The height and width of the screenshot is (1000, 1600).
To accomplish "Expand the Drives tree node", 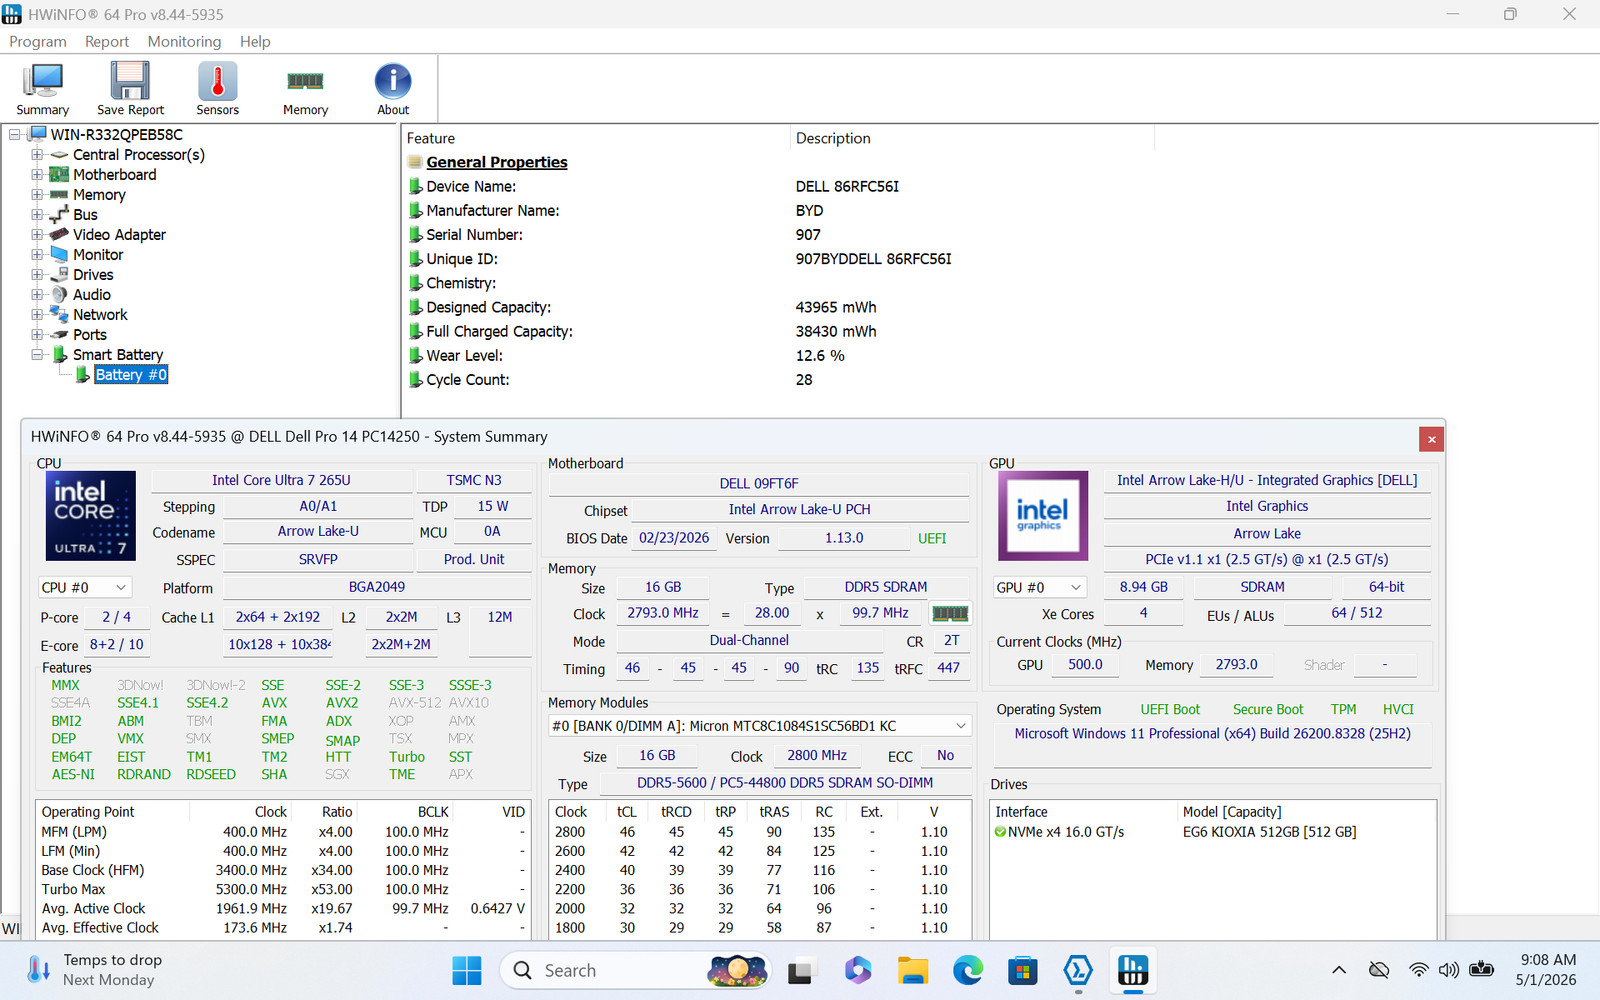I will pyautogui.click(x=37, y=275).
